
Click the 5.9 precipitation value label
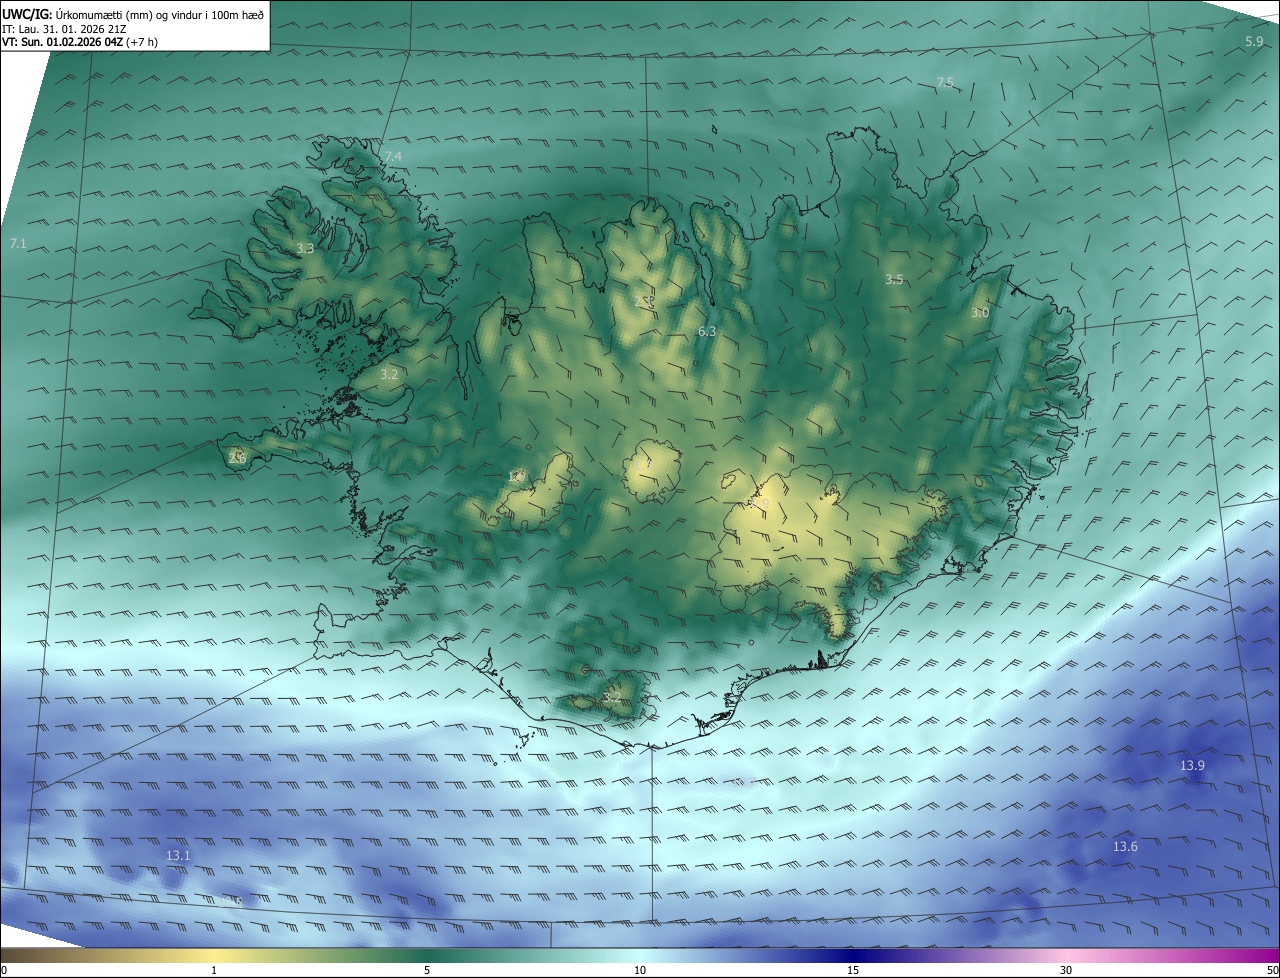[x=1254, y=41]
